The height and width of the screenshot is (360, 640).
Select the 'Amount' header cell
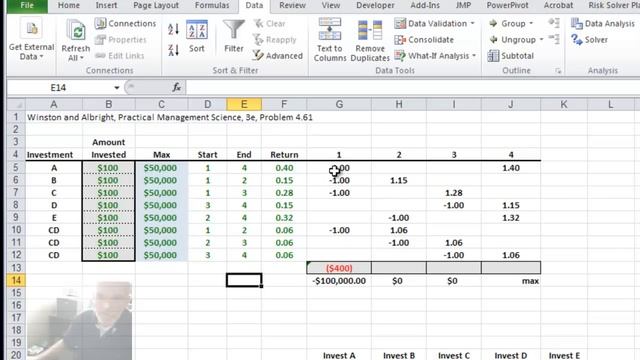click(109, 142)
